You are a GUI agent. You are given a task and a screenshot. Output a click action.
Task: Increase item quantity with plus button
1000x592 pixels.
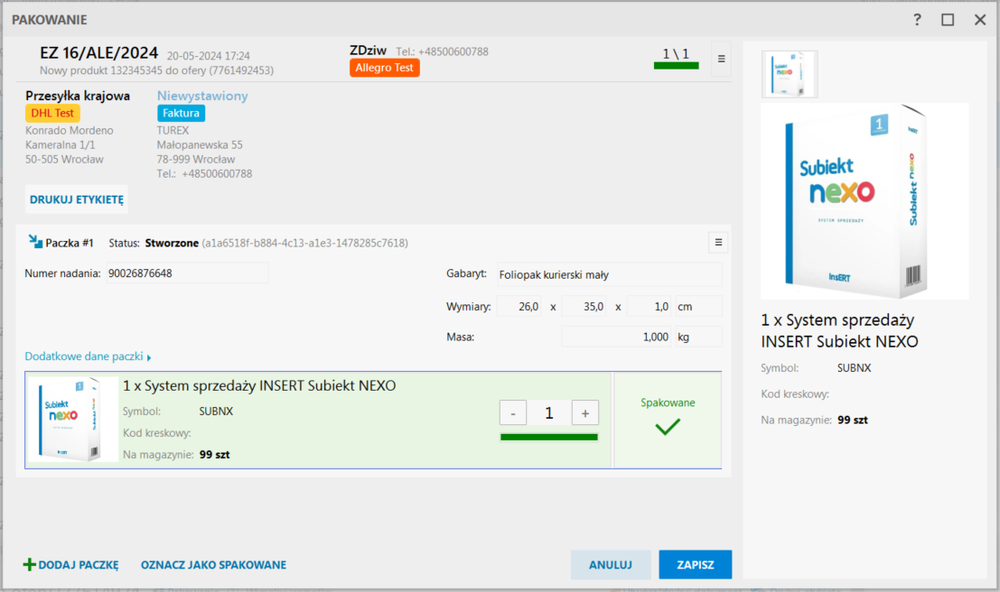(x=584, y=413)
